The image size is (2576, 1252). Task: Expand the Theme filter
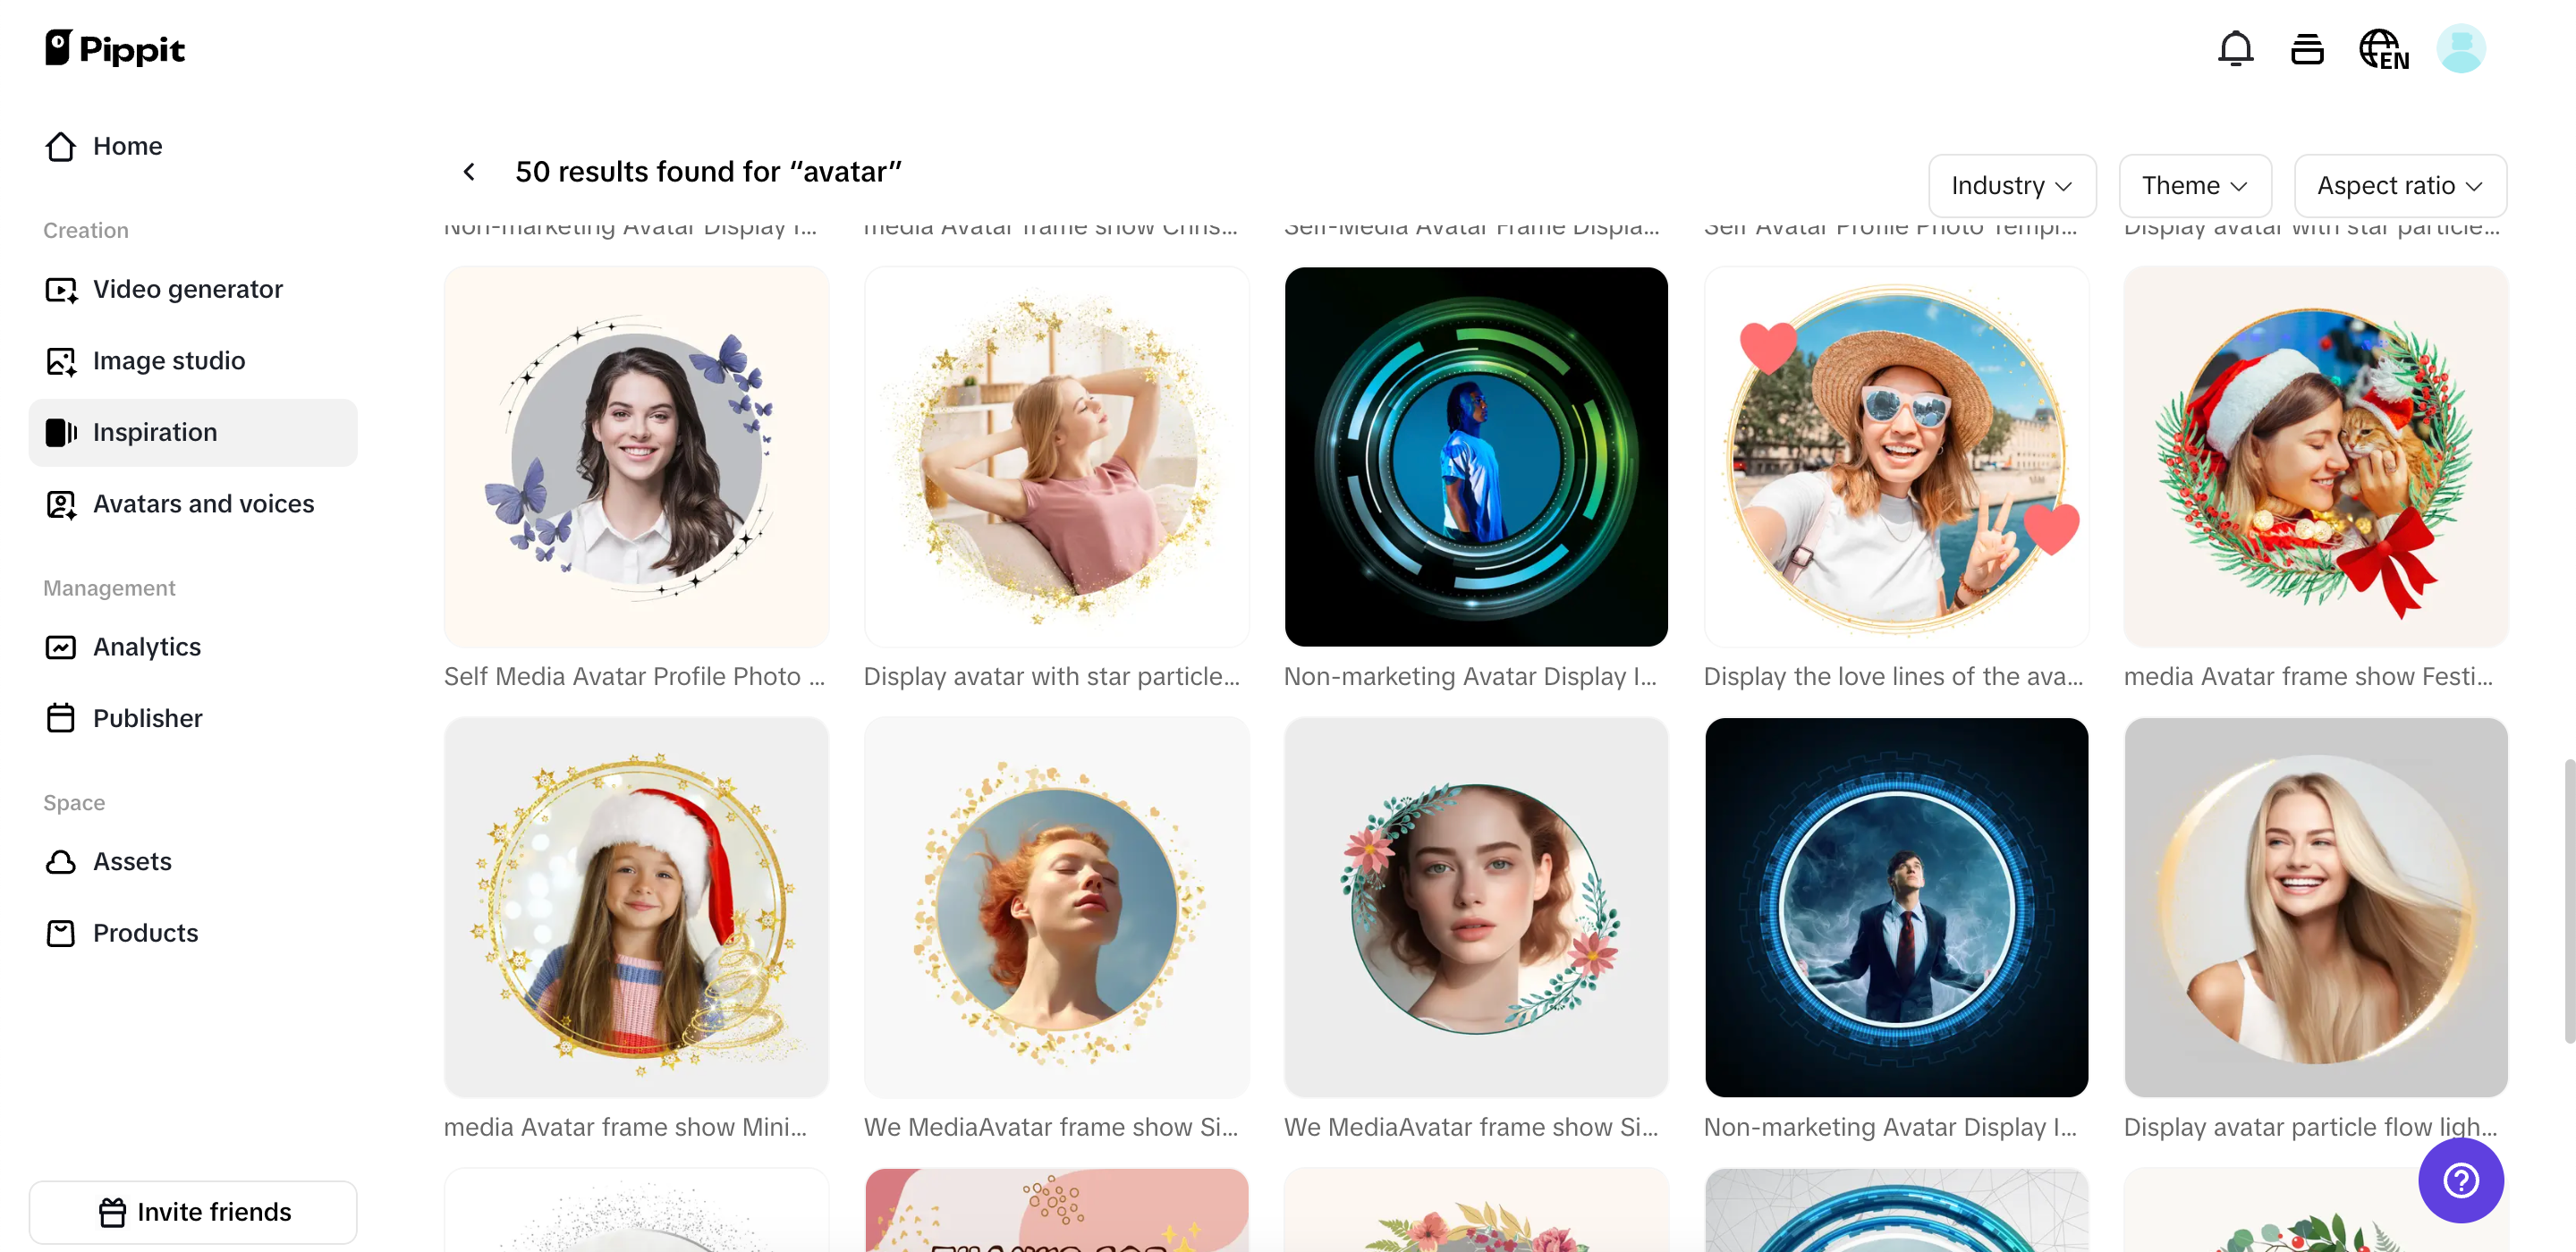[2195, 185]
